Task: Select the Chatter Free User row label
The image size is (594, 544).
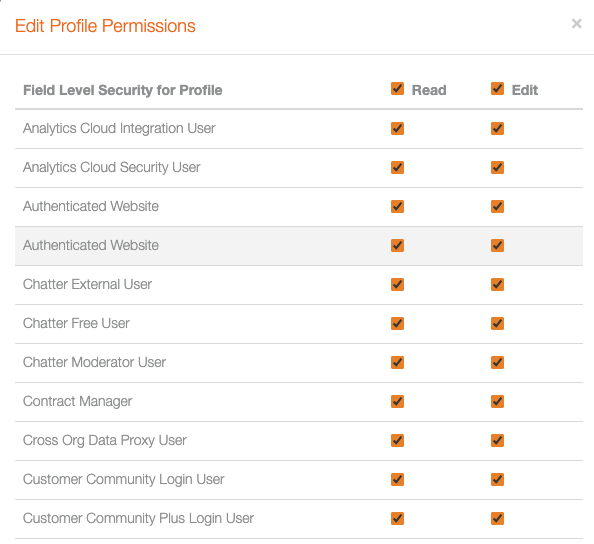Action: (76, 324)
